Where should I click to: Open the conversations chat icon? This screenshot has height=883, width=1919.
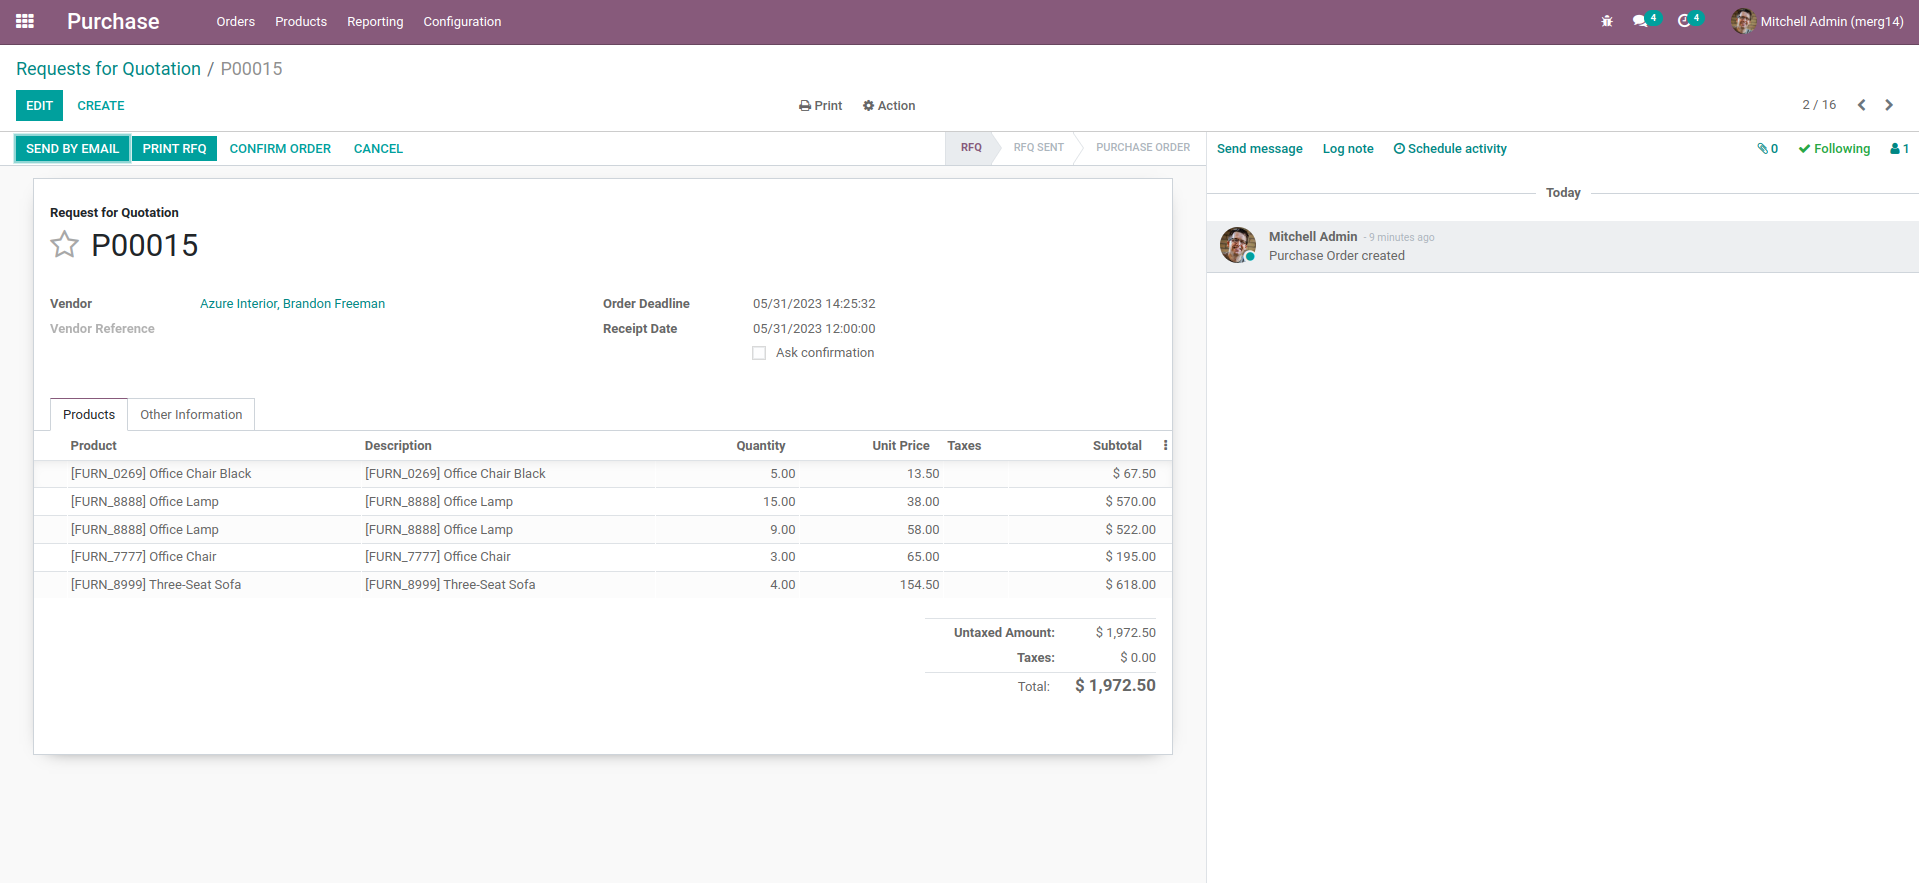pyautogui.click(x=1640, y=21)
